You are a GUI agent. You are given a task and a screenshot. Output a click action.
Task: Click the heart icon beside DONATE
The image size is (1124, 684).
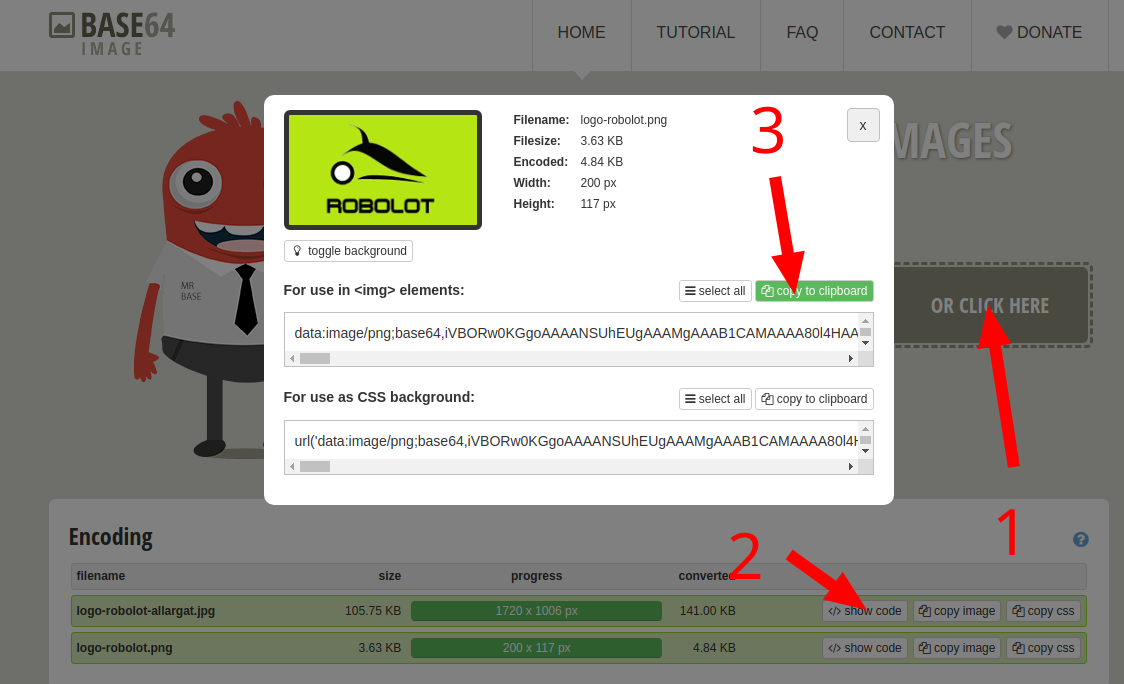click(x=1004, y=32)
